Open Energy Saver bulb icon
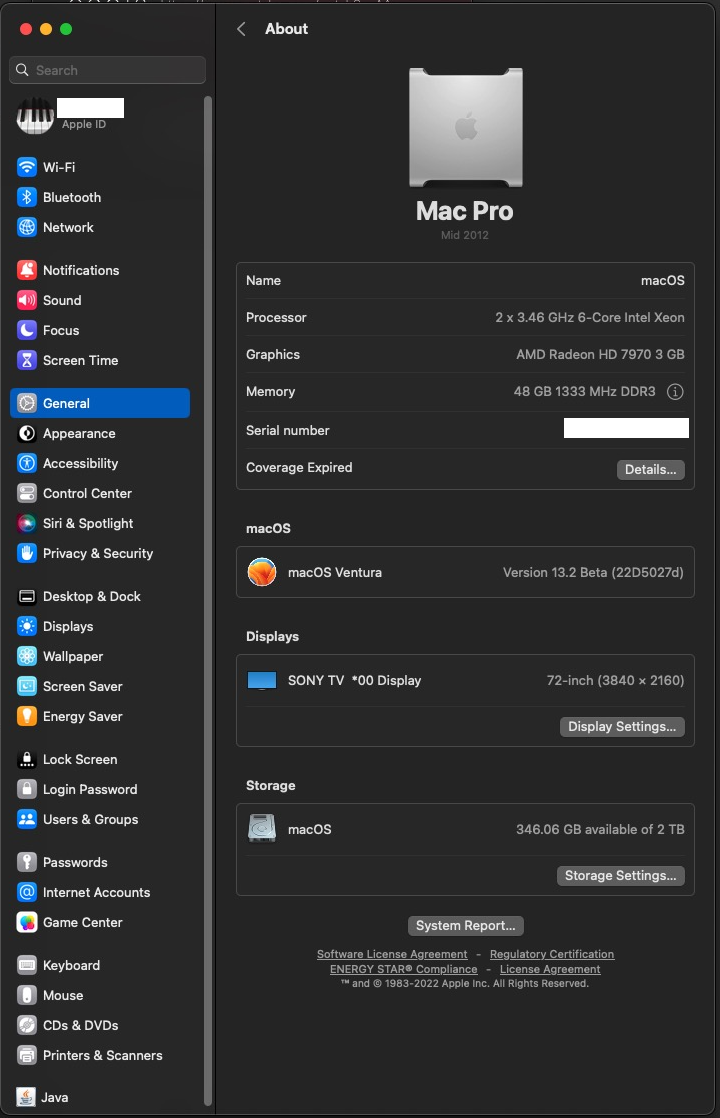Viewport: 720px width, 1118px height. pos(26,716)
